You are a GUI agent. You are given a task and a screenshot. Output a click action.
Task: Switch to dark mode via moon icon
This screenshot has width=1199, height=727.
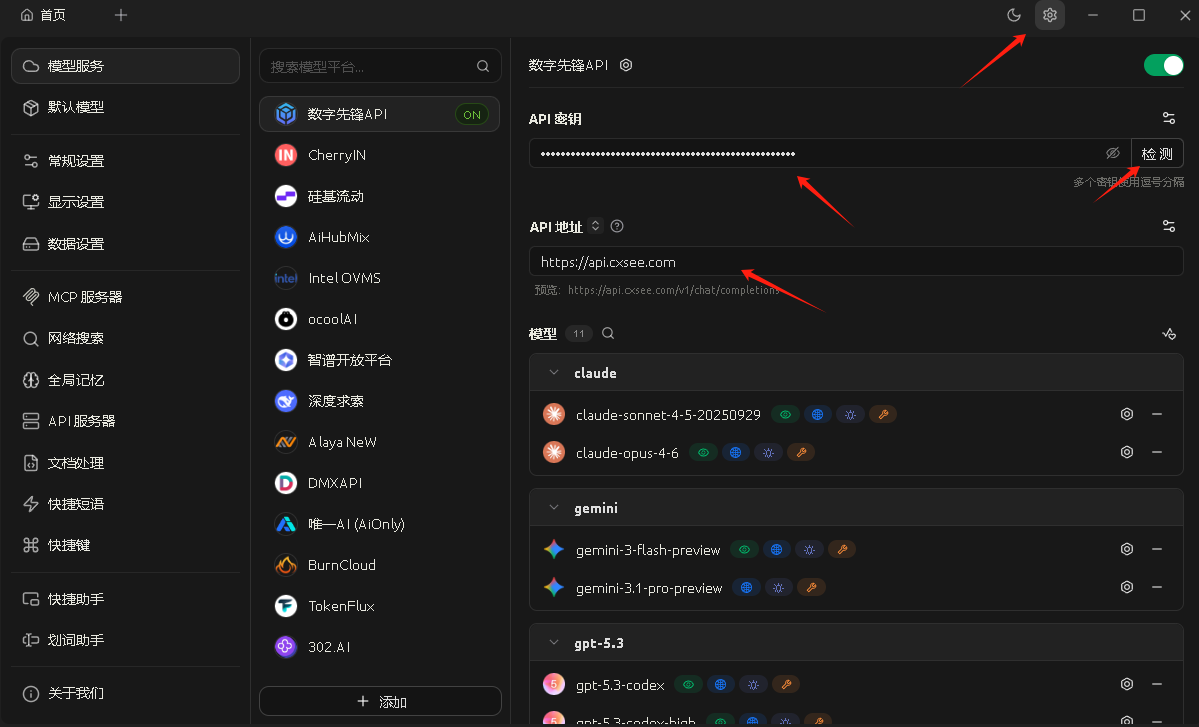[x=1014, y=15]
